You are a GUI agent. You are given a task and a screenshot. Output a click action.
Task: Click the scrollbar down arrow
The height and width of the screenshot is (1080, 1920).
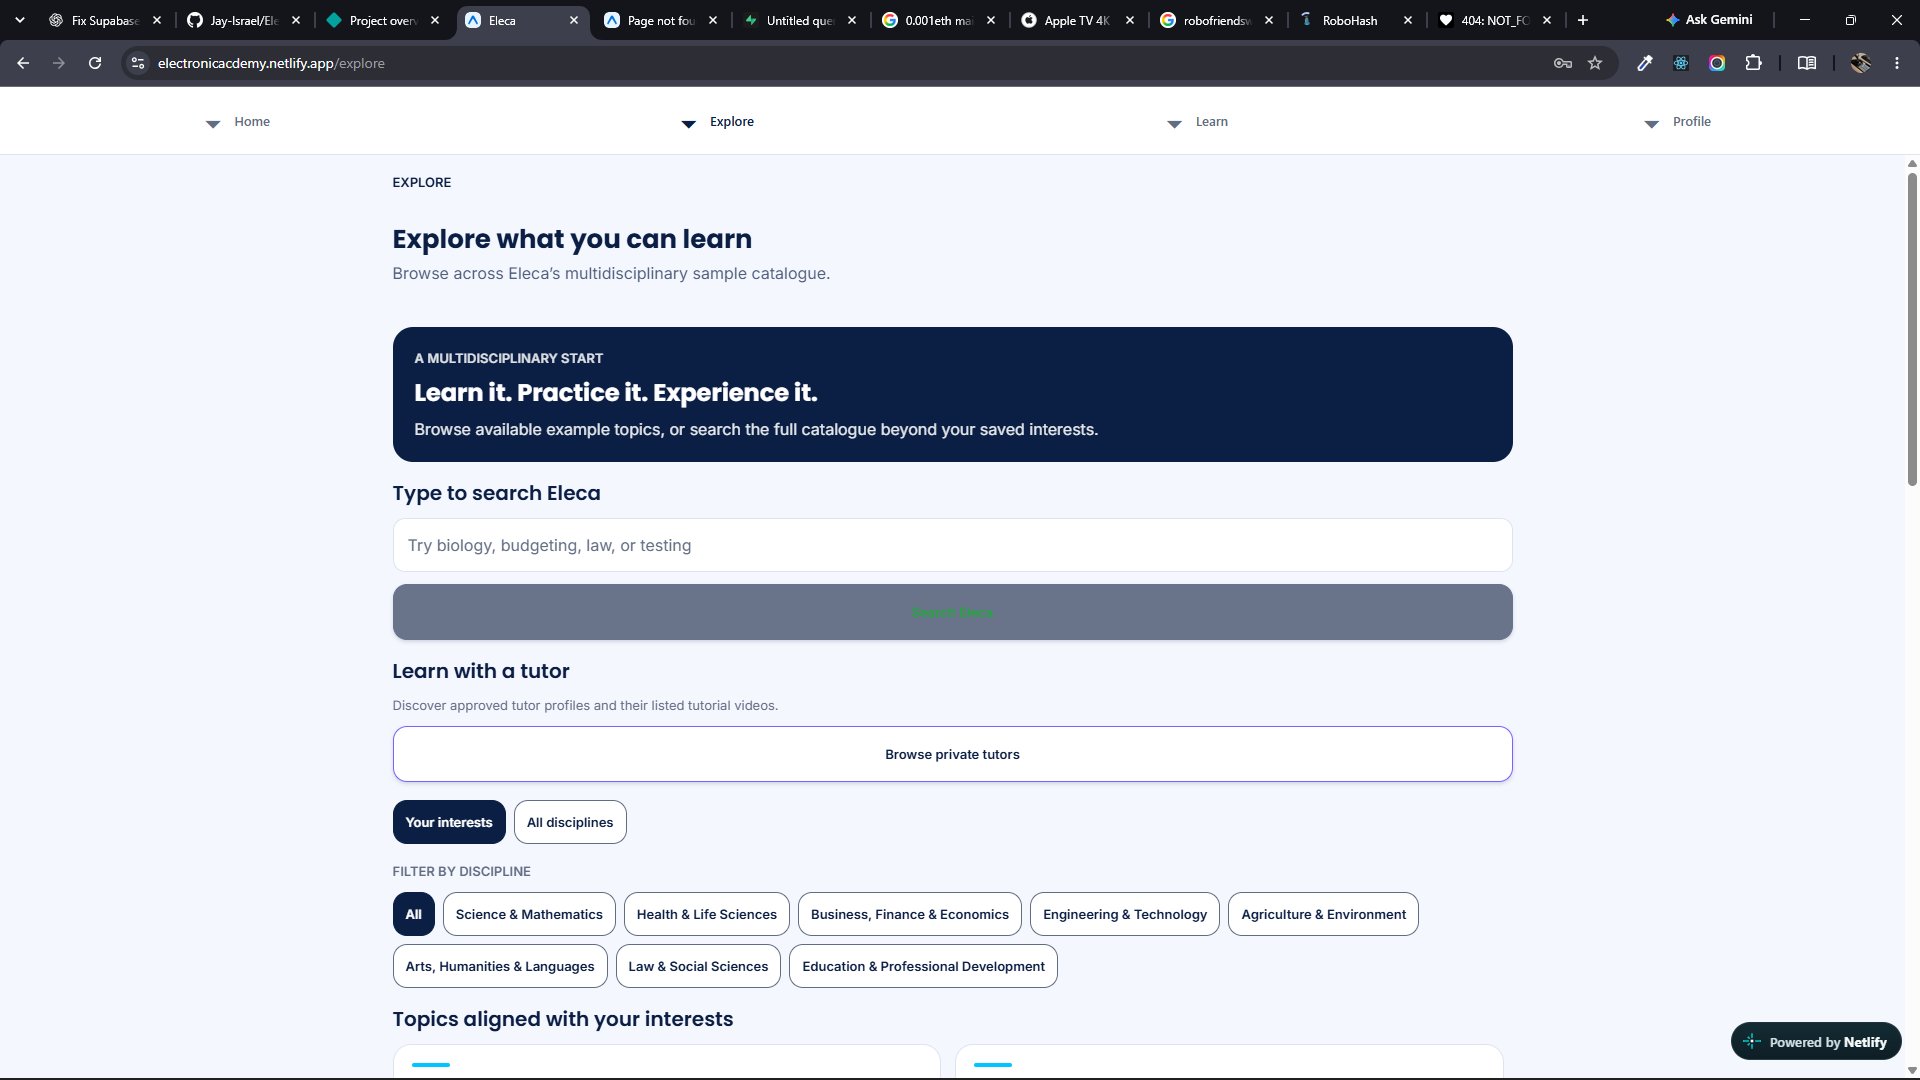[1912, 1071]
